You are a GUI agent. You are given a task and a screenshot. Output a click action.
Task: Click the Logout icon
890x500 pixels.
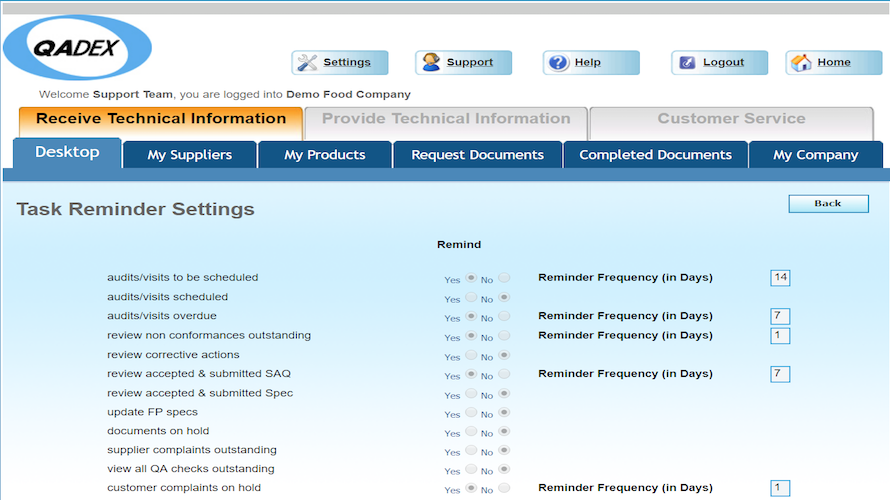(x=687, y=62)
